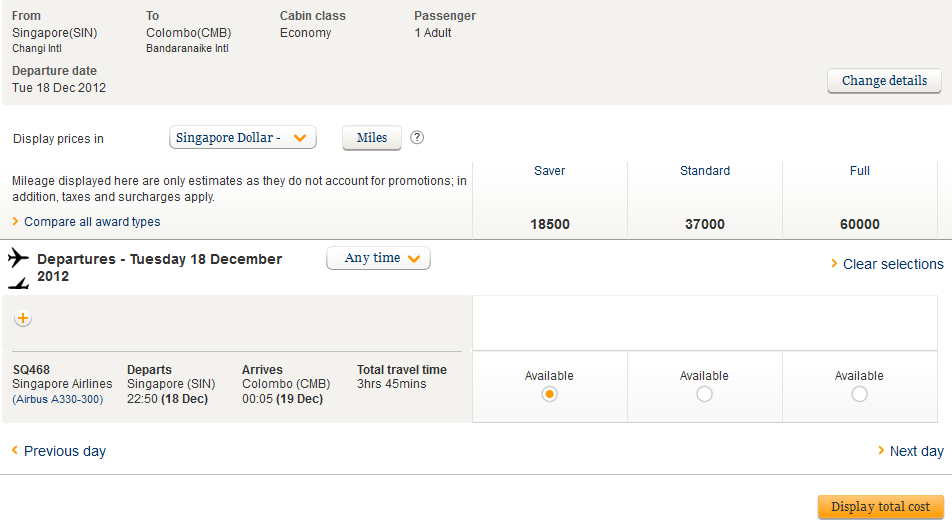952x526 pixels.
Task: Expand Compare all award types
Action: coord(91,222)
